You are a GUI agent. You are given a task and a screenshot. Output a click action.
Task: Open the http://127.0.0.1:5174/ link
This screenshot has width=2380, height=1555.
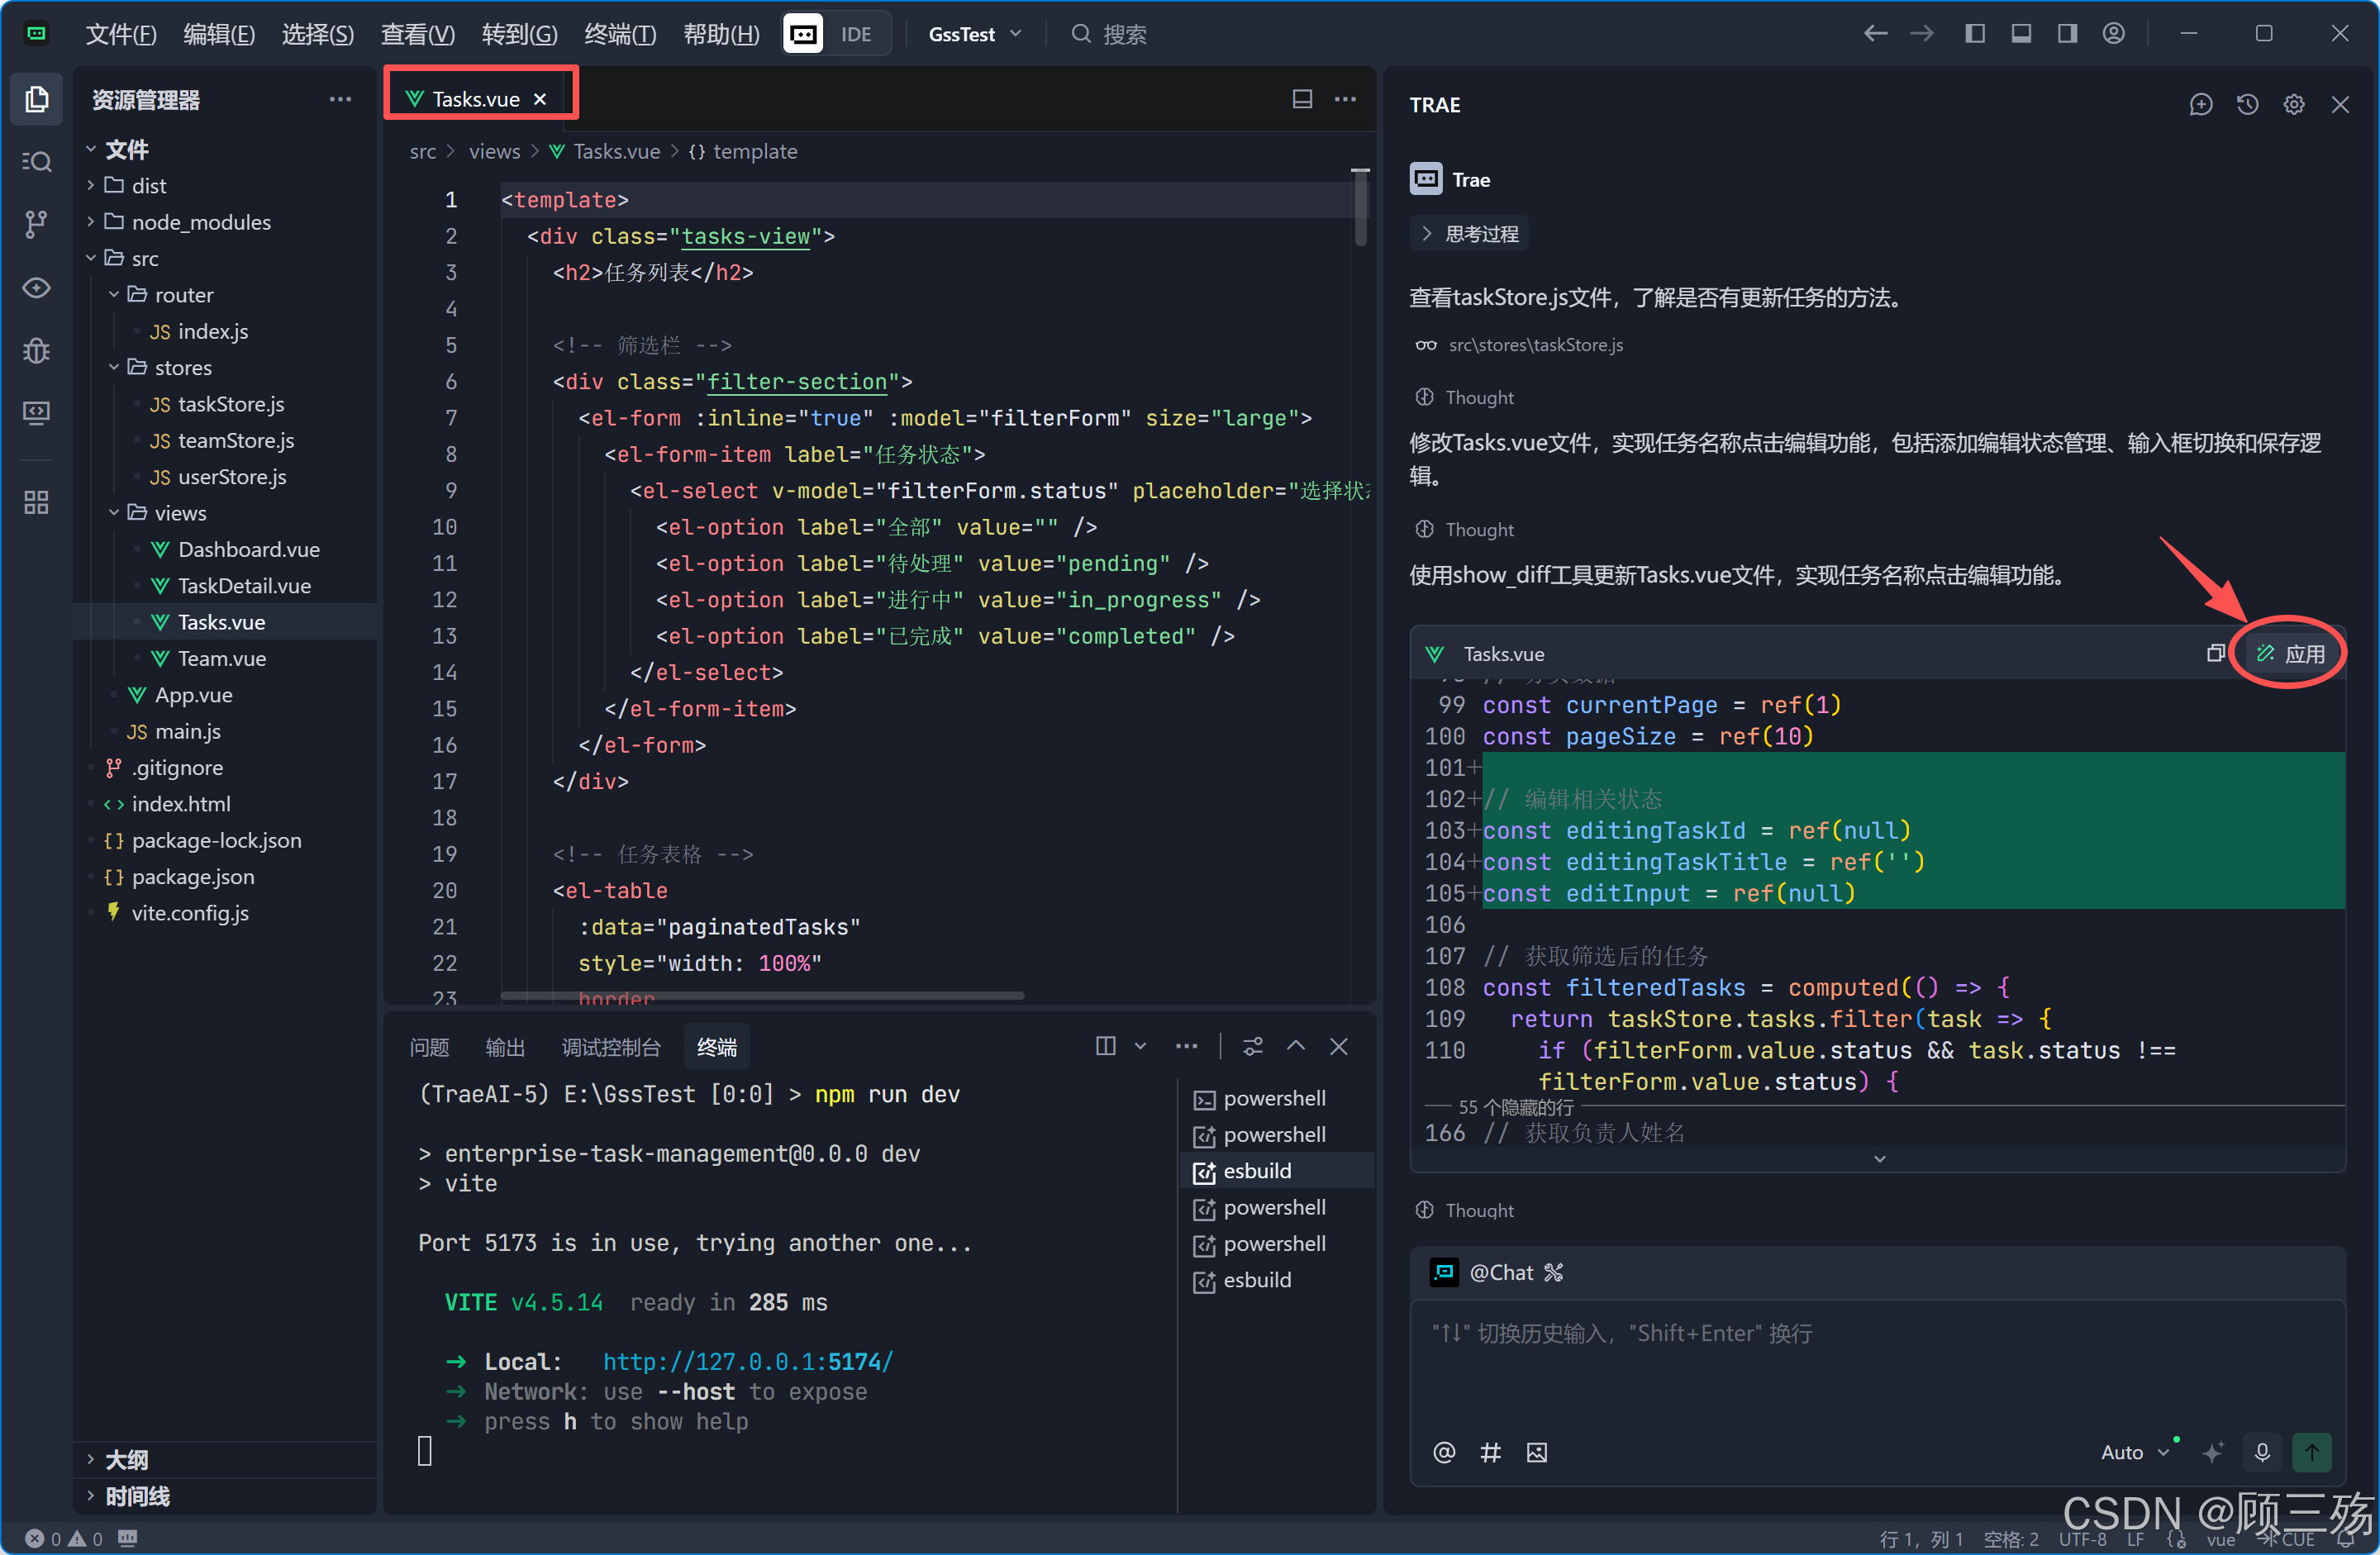coord(747,1361)
